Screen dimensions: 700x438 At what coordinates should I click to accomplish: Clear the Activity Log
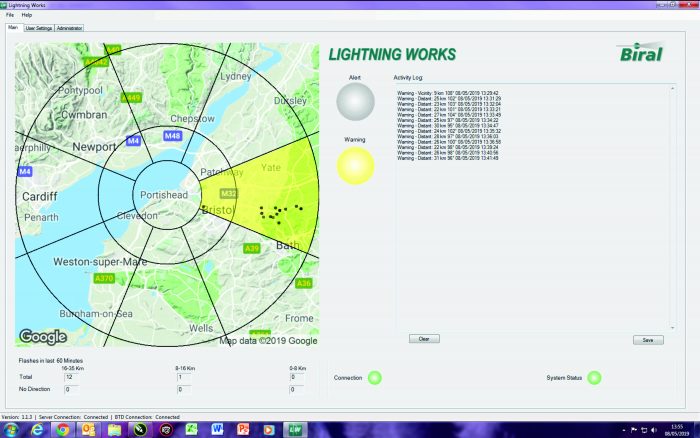pos(424,339)
